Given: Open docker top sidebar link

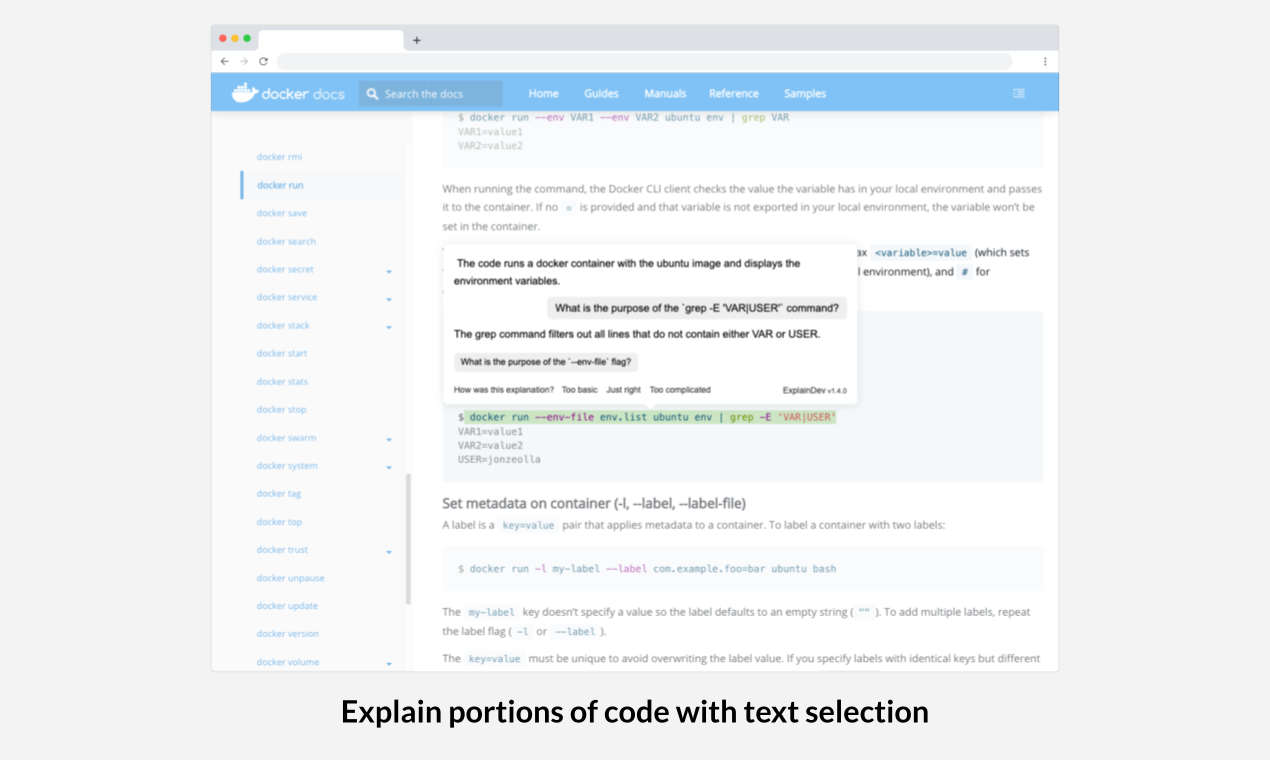Looking at the screenshot, I should tap(279, 521).
